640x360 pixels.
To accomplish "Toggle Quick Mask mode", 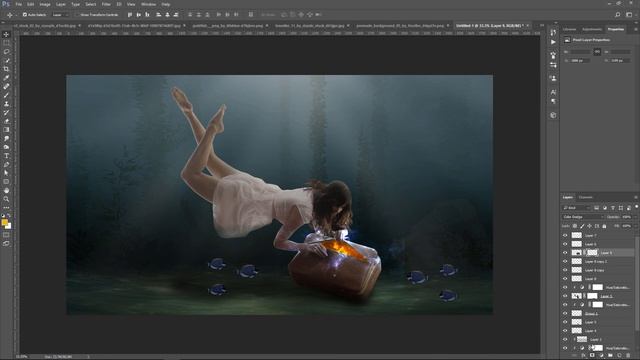I will [x=6, y=235].
